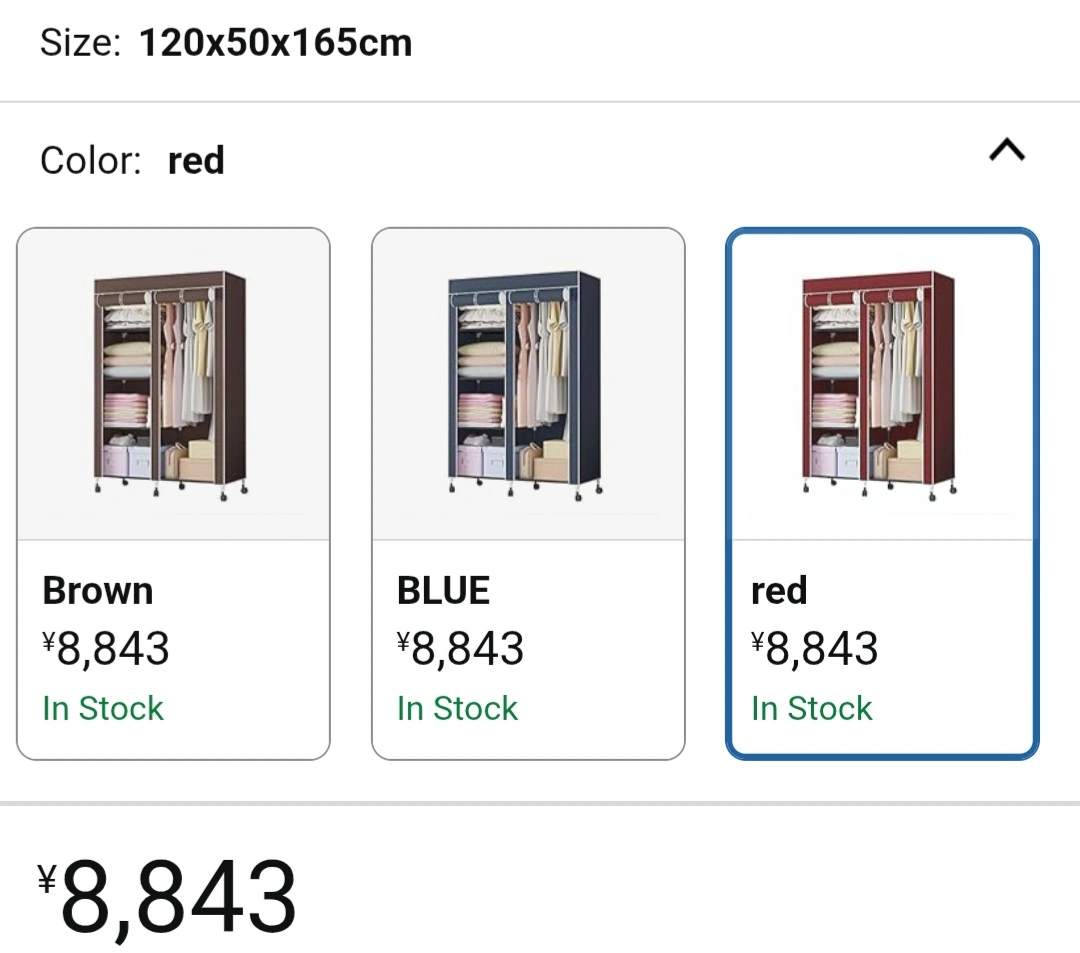The image size is (1080, 953).
Task: Click the selected color value red in header
Action: pos(196,160)
